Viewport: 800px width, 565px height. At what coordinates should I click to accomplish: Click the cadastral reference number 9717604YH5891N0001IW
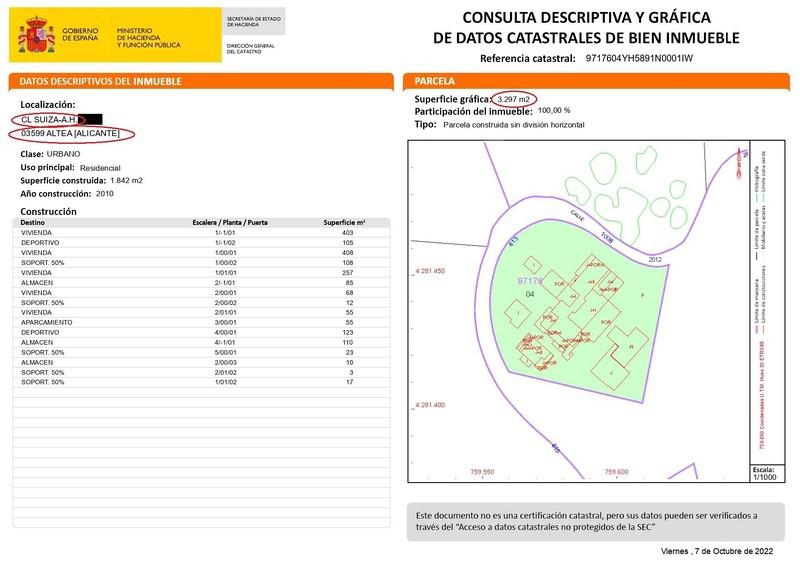[x=639, y=58]
